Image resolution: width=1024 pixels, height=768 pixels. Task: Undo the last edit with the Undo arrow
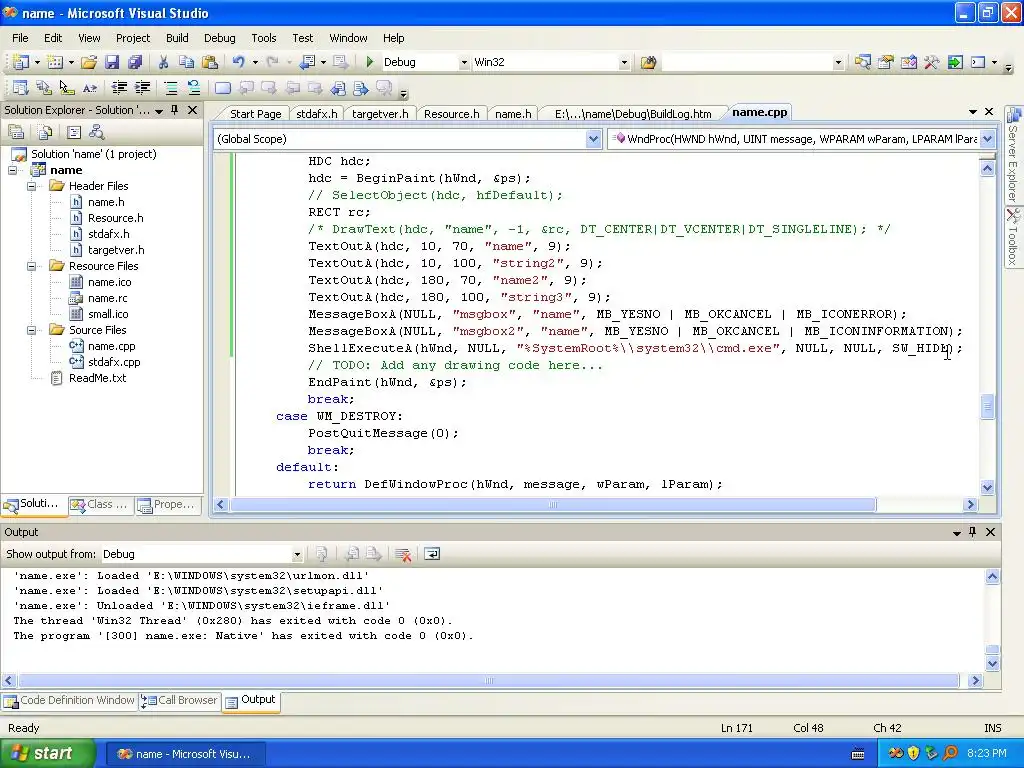pos(238,62)
